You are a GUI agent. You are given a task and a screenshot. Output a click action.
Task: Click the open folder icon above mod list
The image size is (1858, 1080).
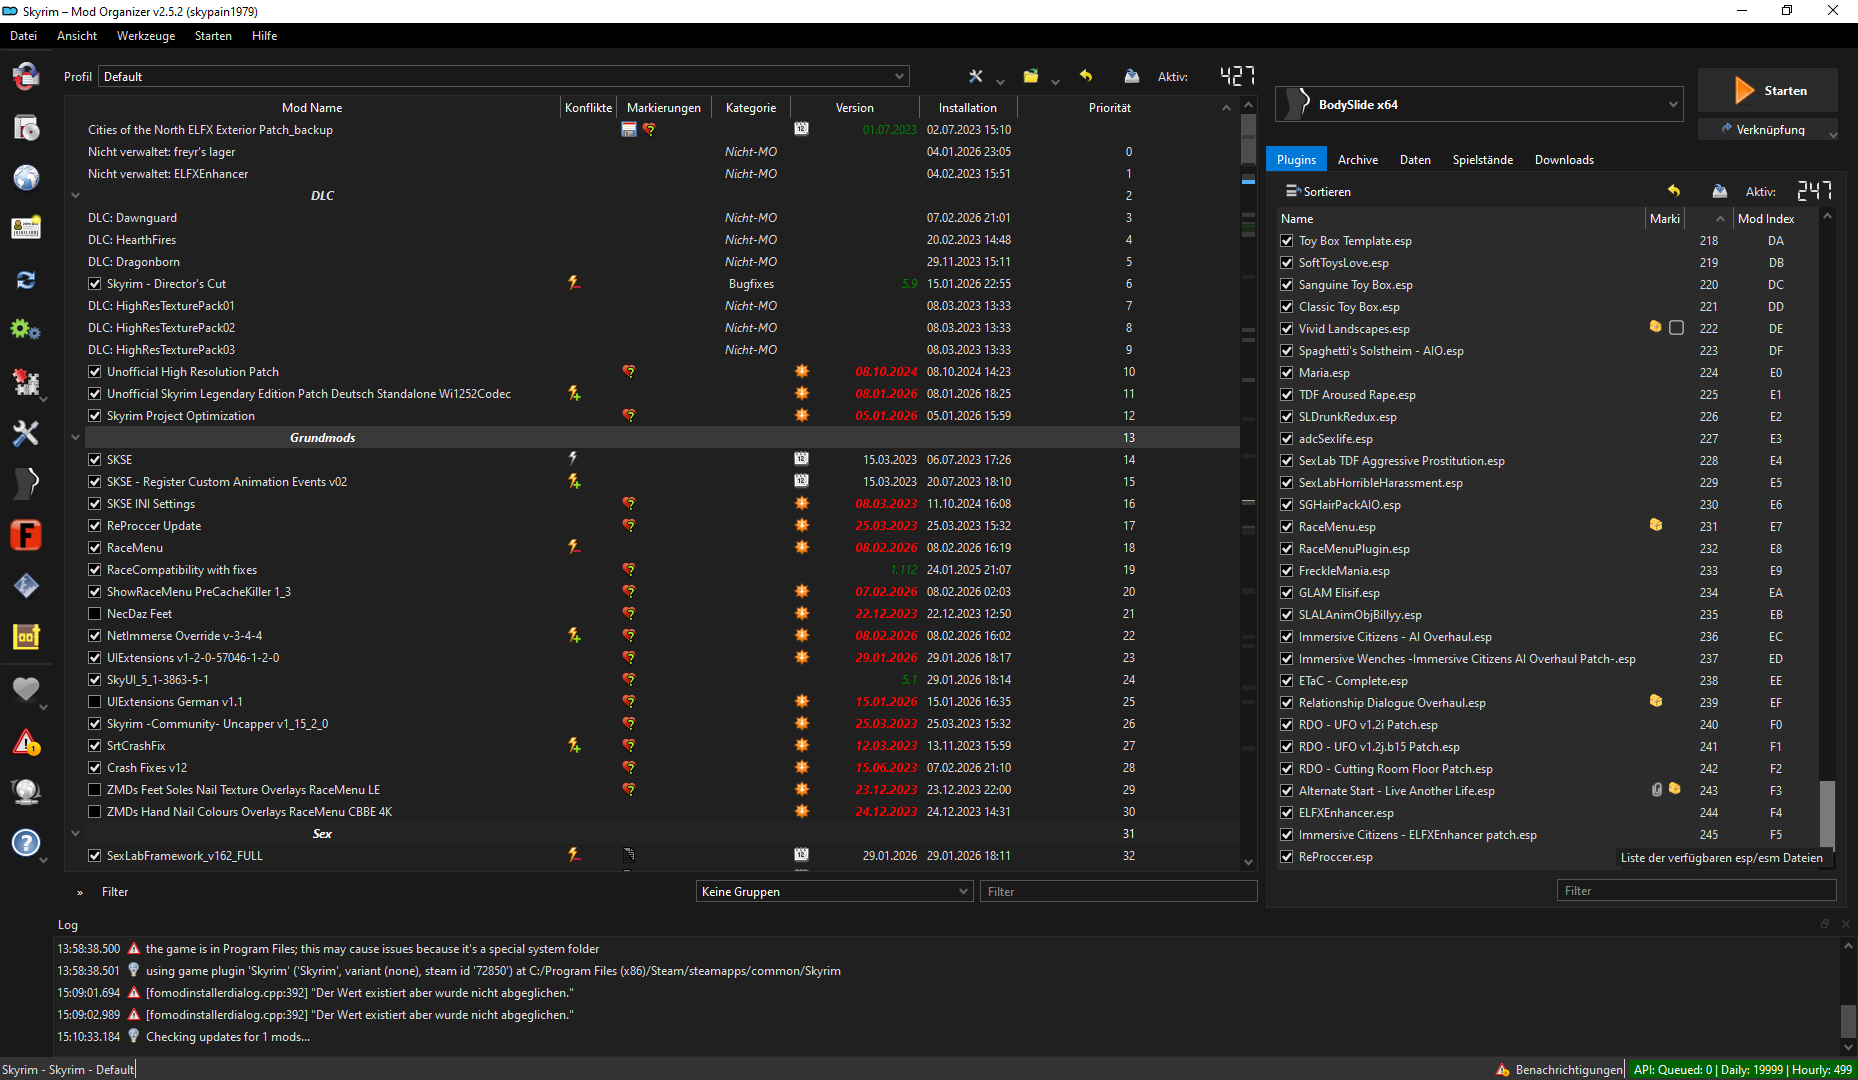pyautogui.click(x=1031, y=77)
